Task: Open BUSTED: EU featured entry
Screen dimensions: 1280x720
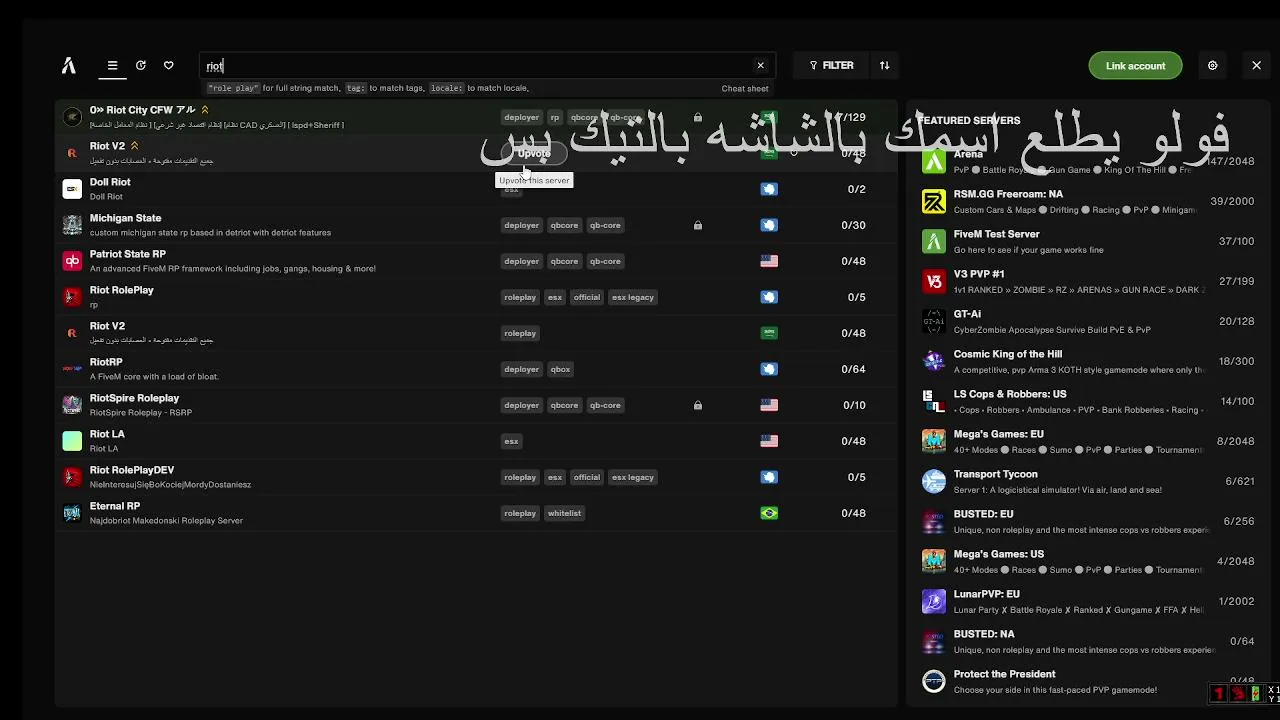Action: click(1087, 522)
